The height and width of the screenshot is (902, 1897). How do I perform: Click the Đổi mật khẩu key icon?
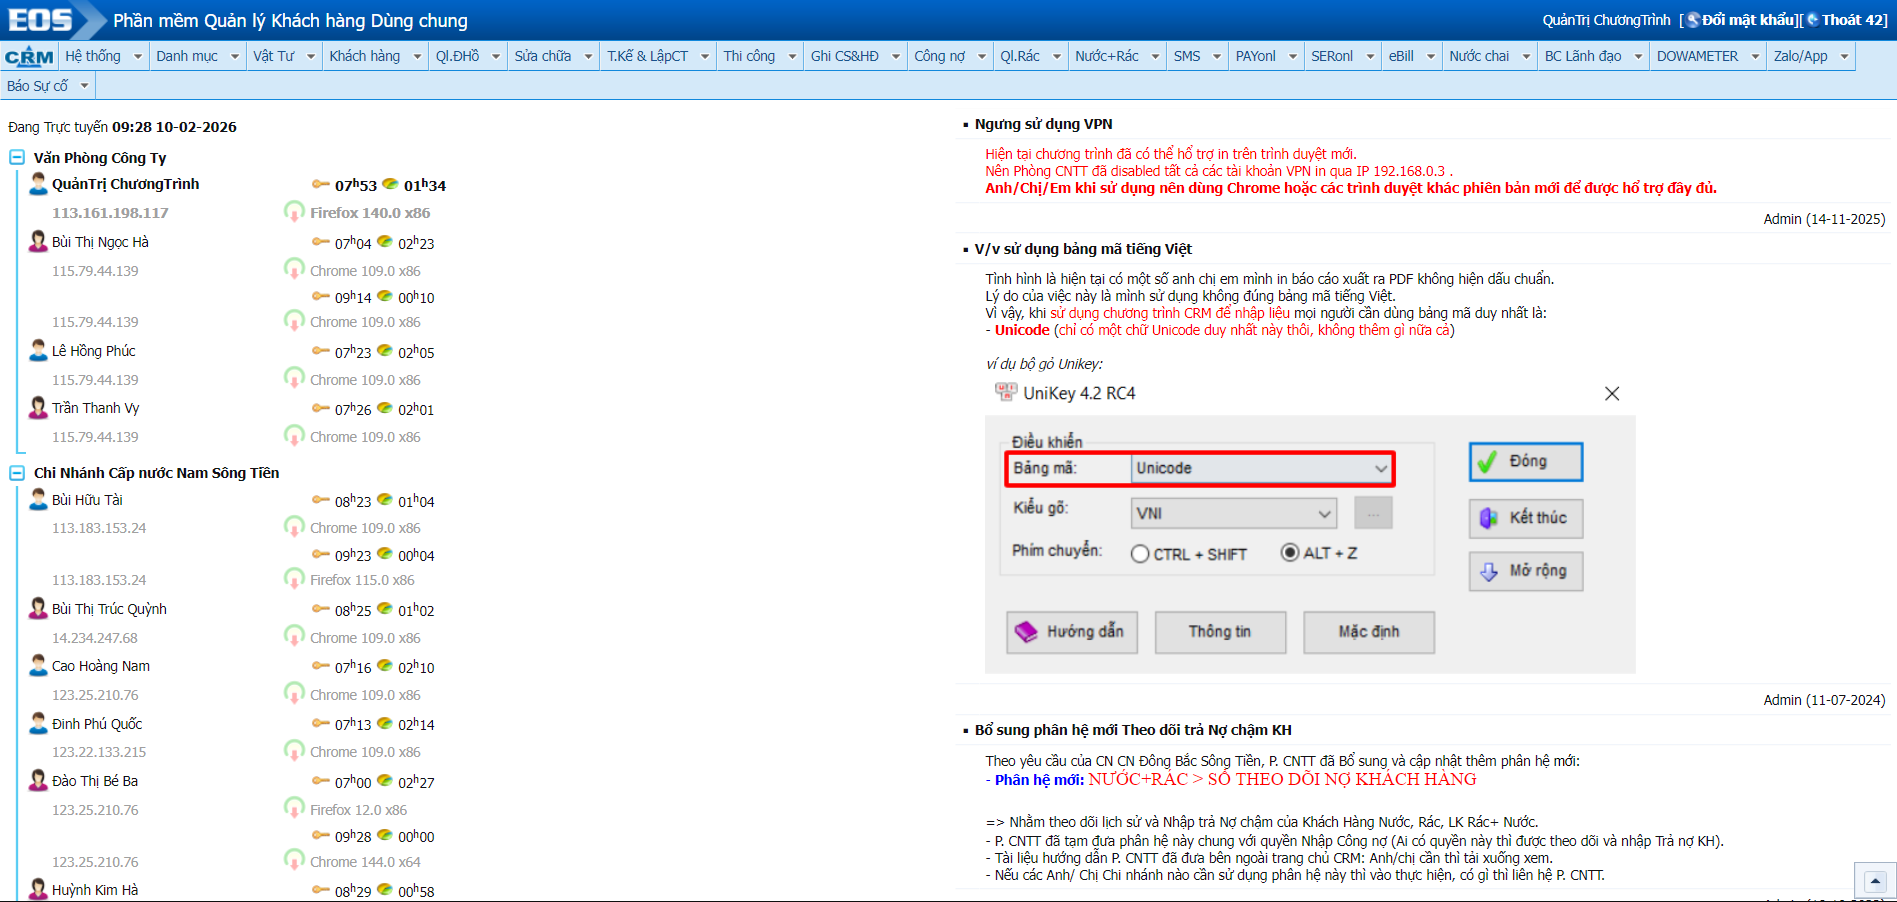1694,20
